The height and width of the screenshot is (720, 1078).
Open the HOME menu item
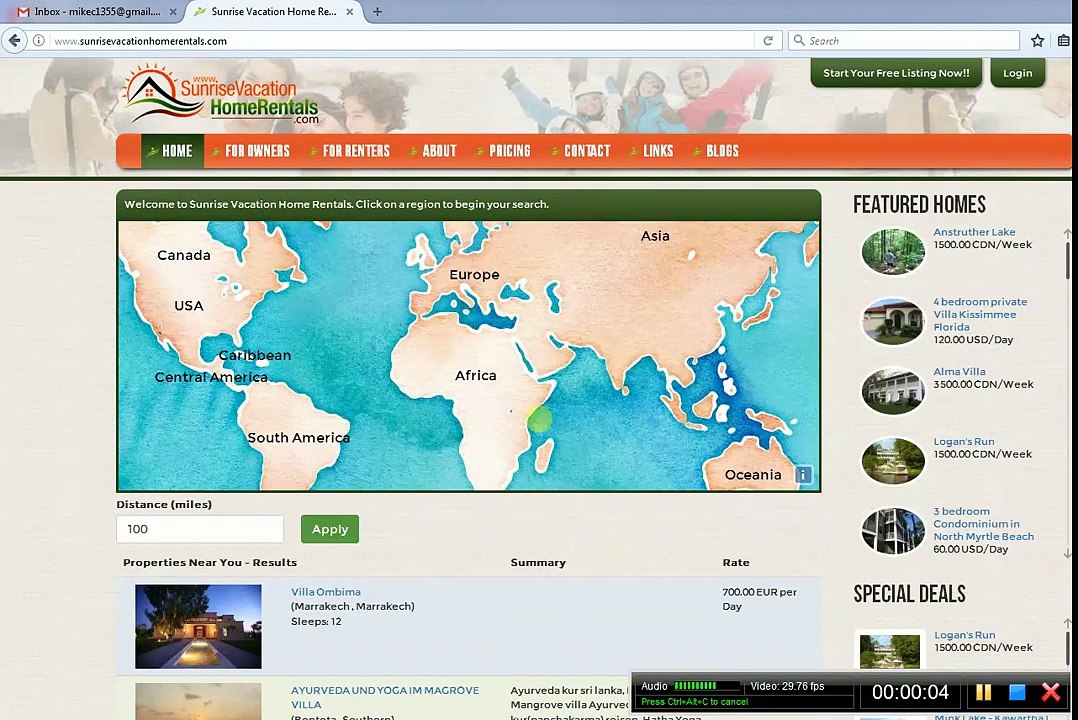[x=172, y=151]
